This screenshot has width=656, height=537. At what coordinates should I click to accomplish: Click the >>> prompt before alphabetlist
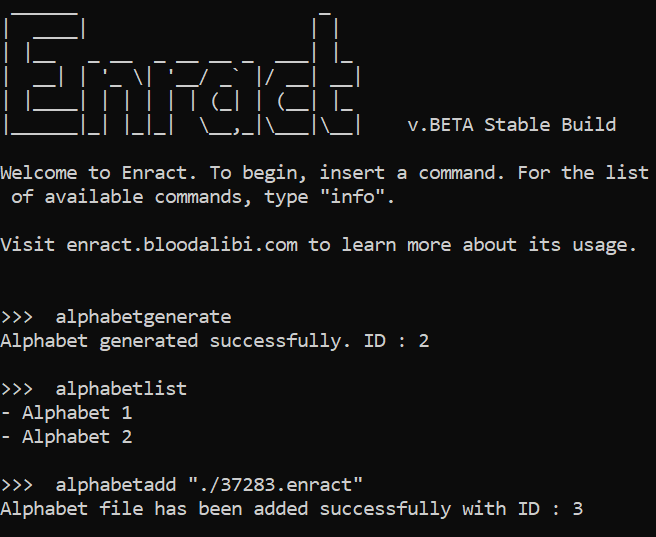click(17, 389)
